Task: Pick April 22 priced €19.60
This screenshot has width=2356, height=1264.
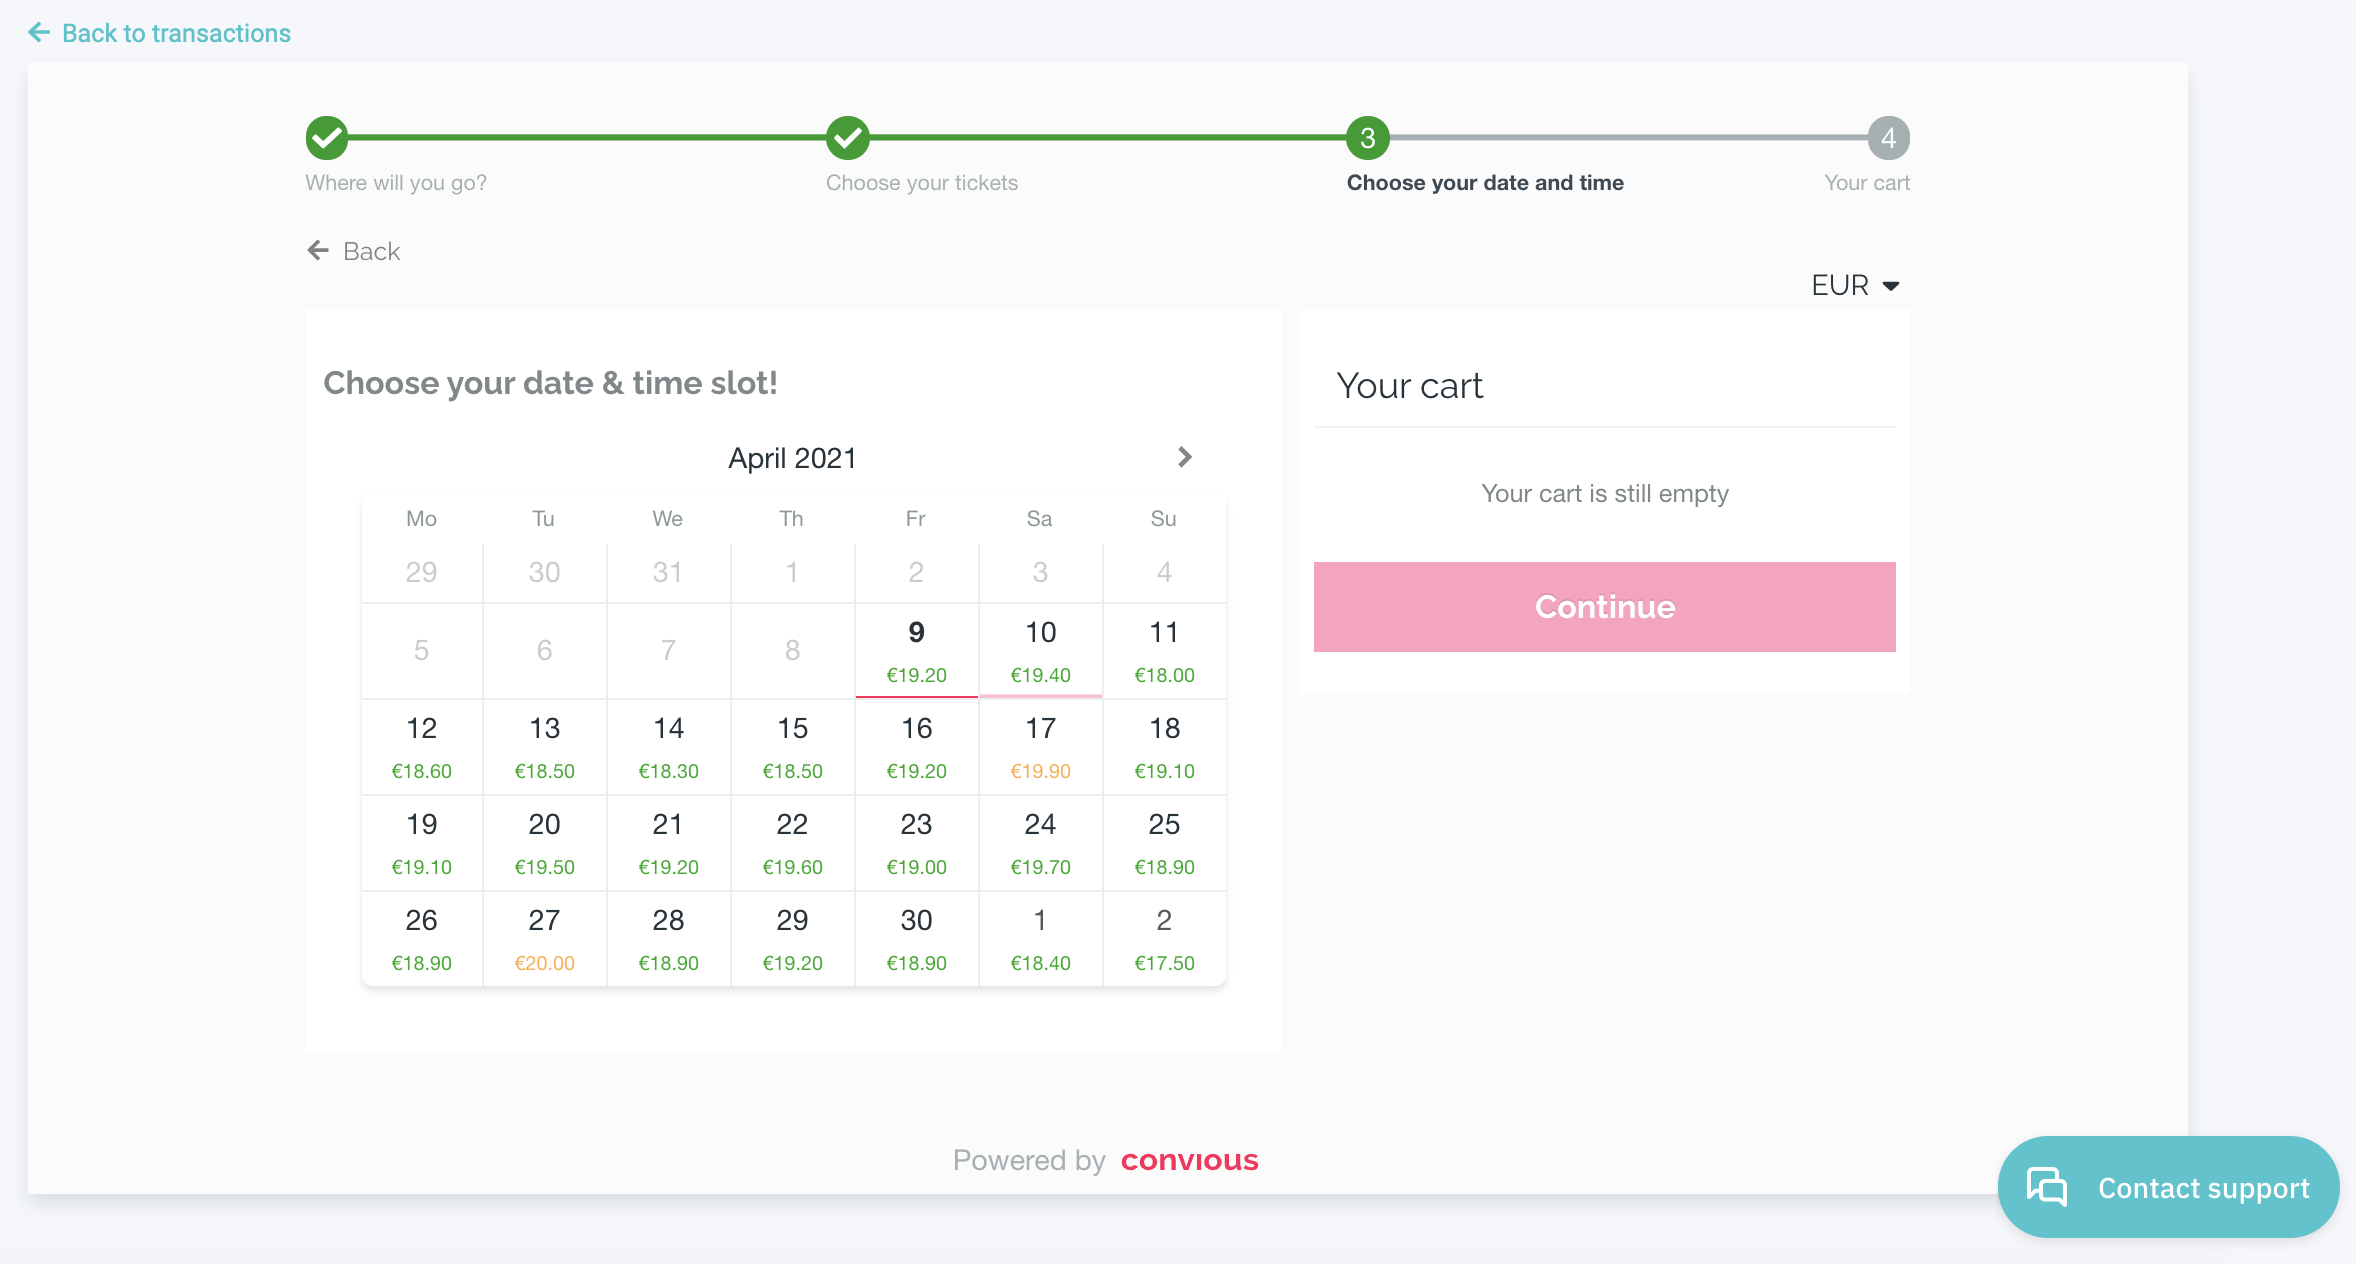Action: pyautogui.click(x=792, y=842)
